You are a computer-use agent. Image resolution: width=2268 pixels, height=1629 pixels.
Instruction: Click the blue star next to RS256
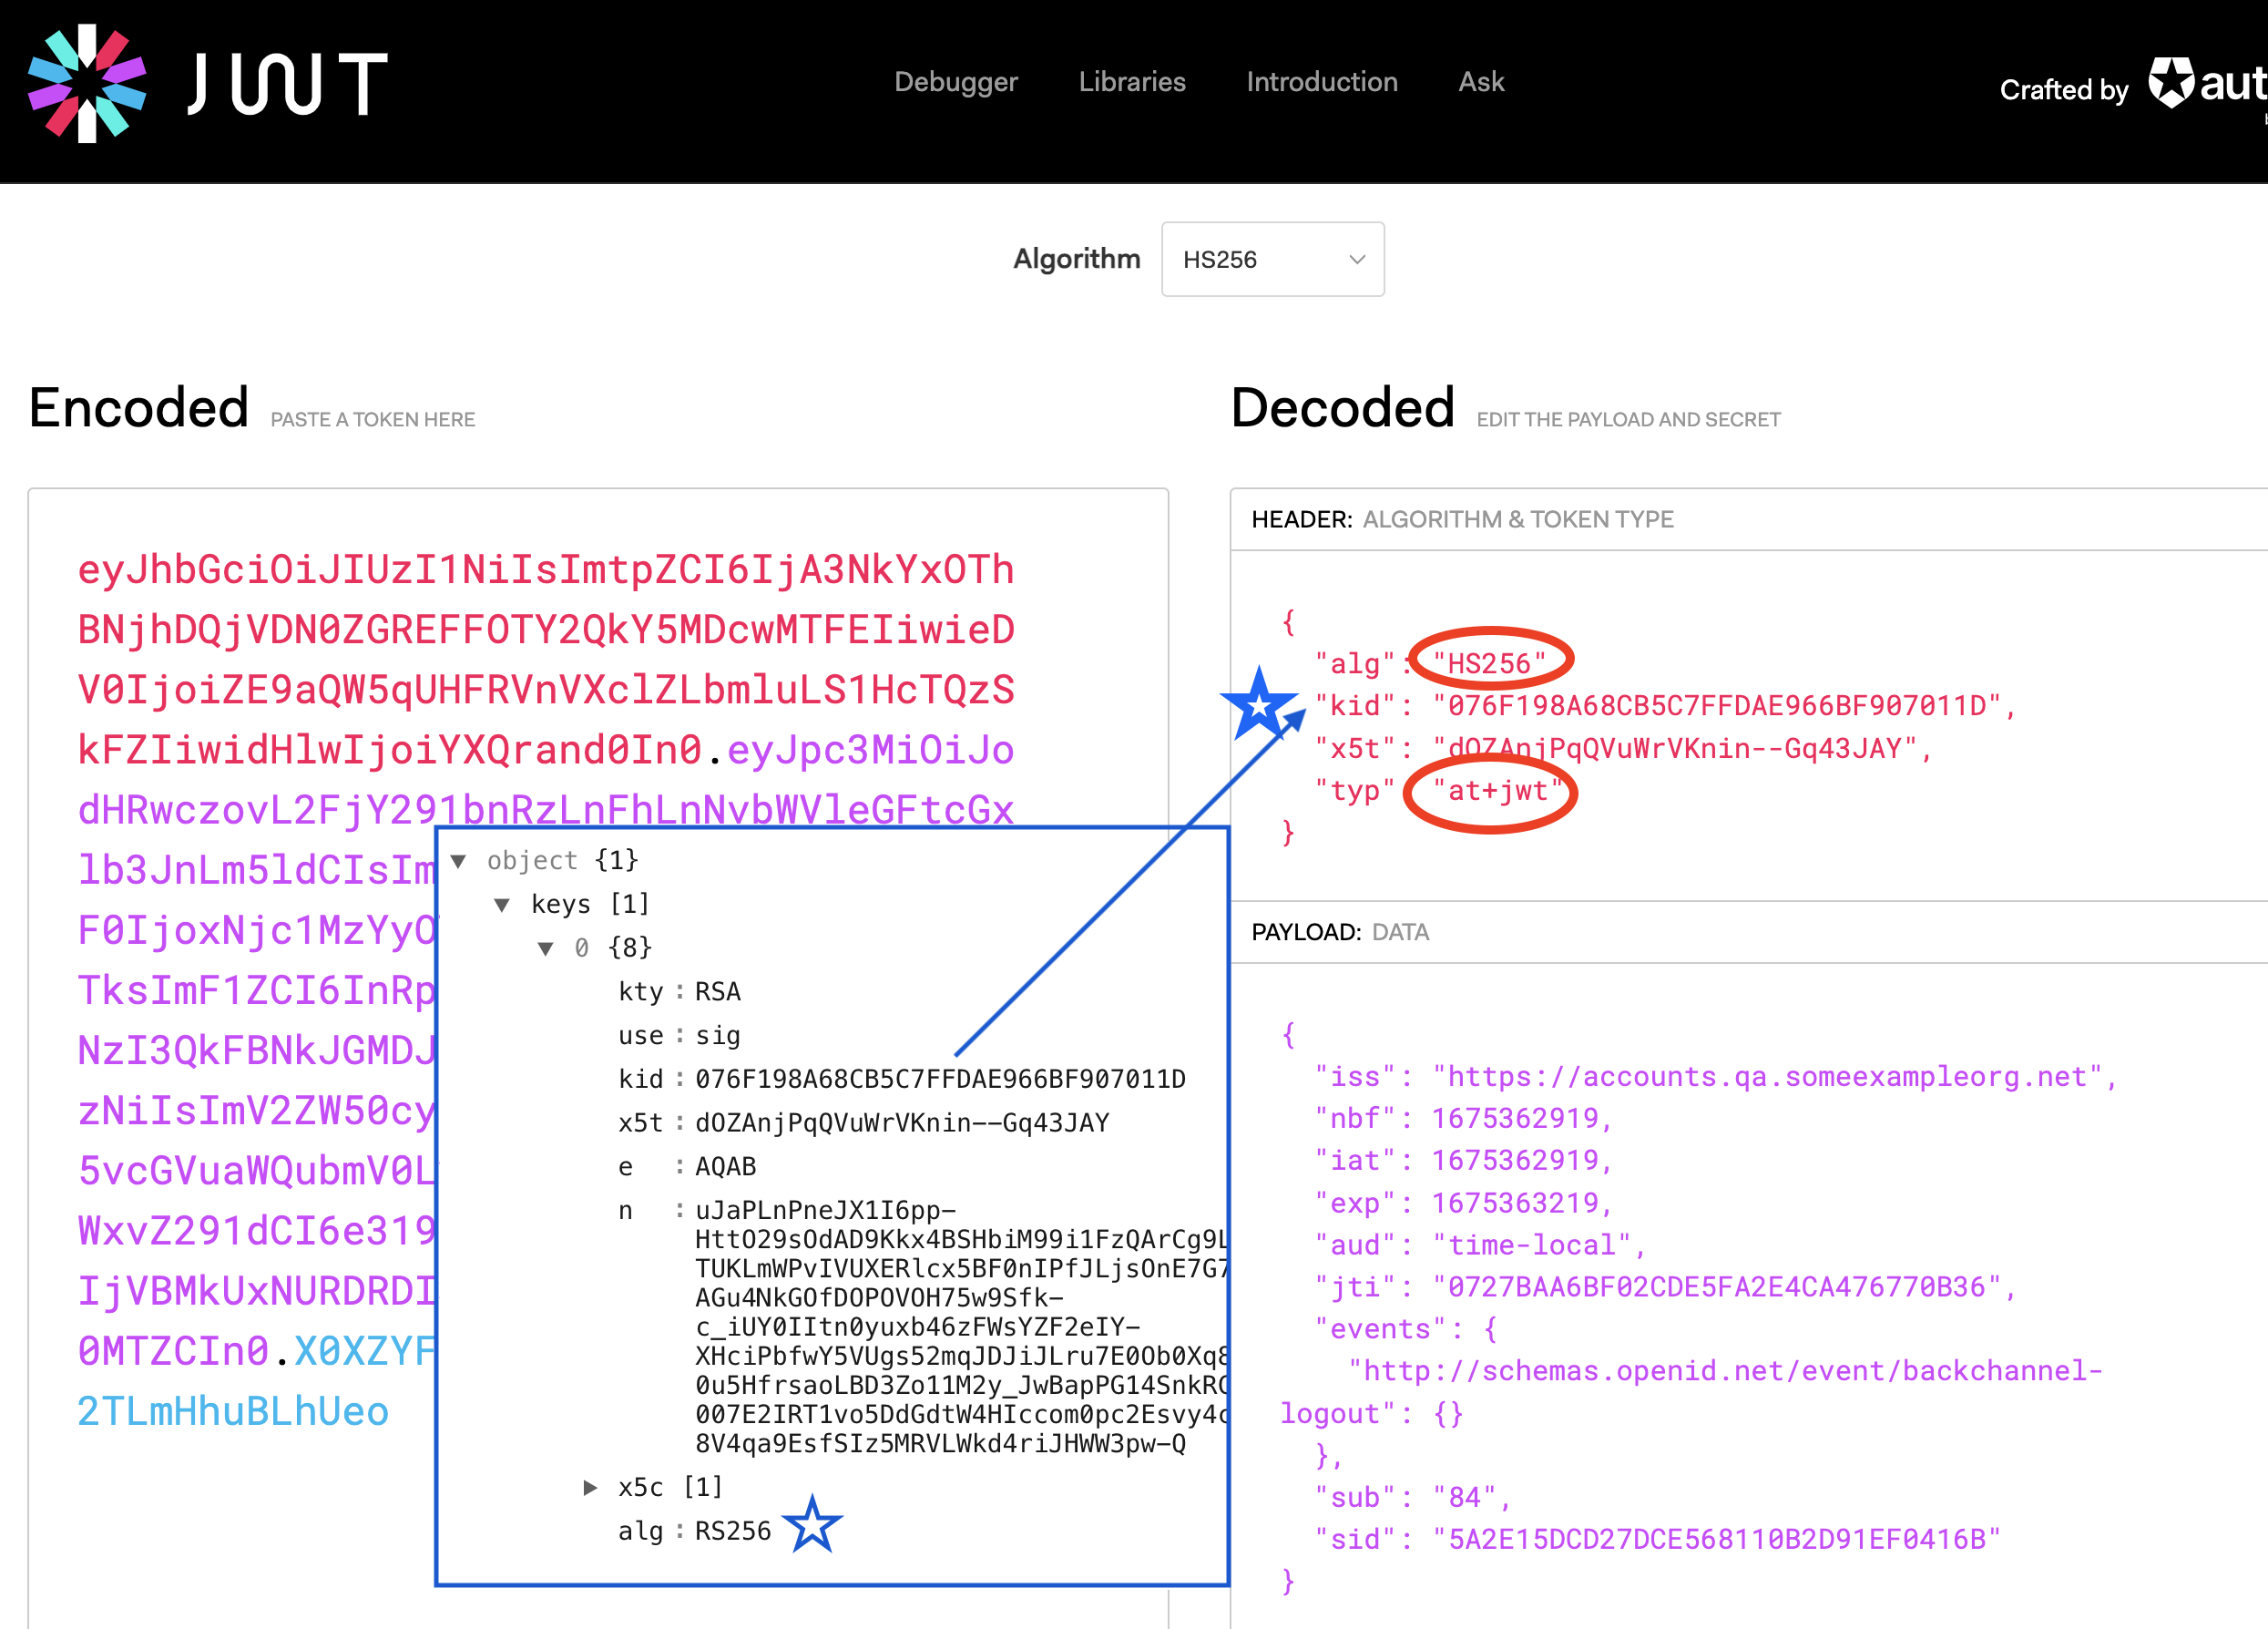point(815,1524)
